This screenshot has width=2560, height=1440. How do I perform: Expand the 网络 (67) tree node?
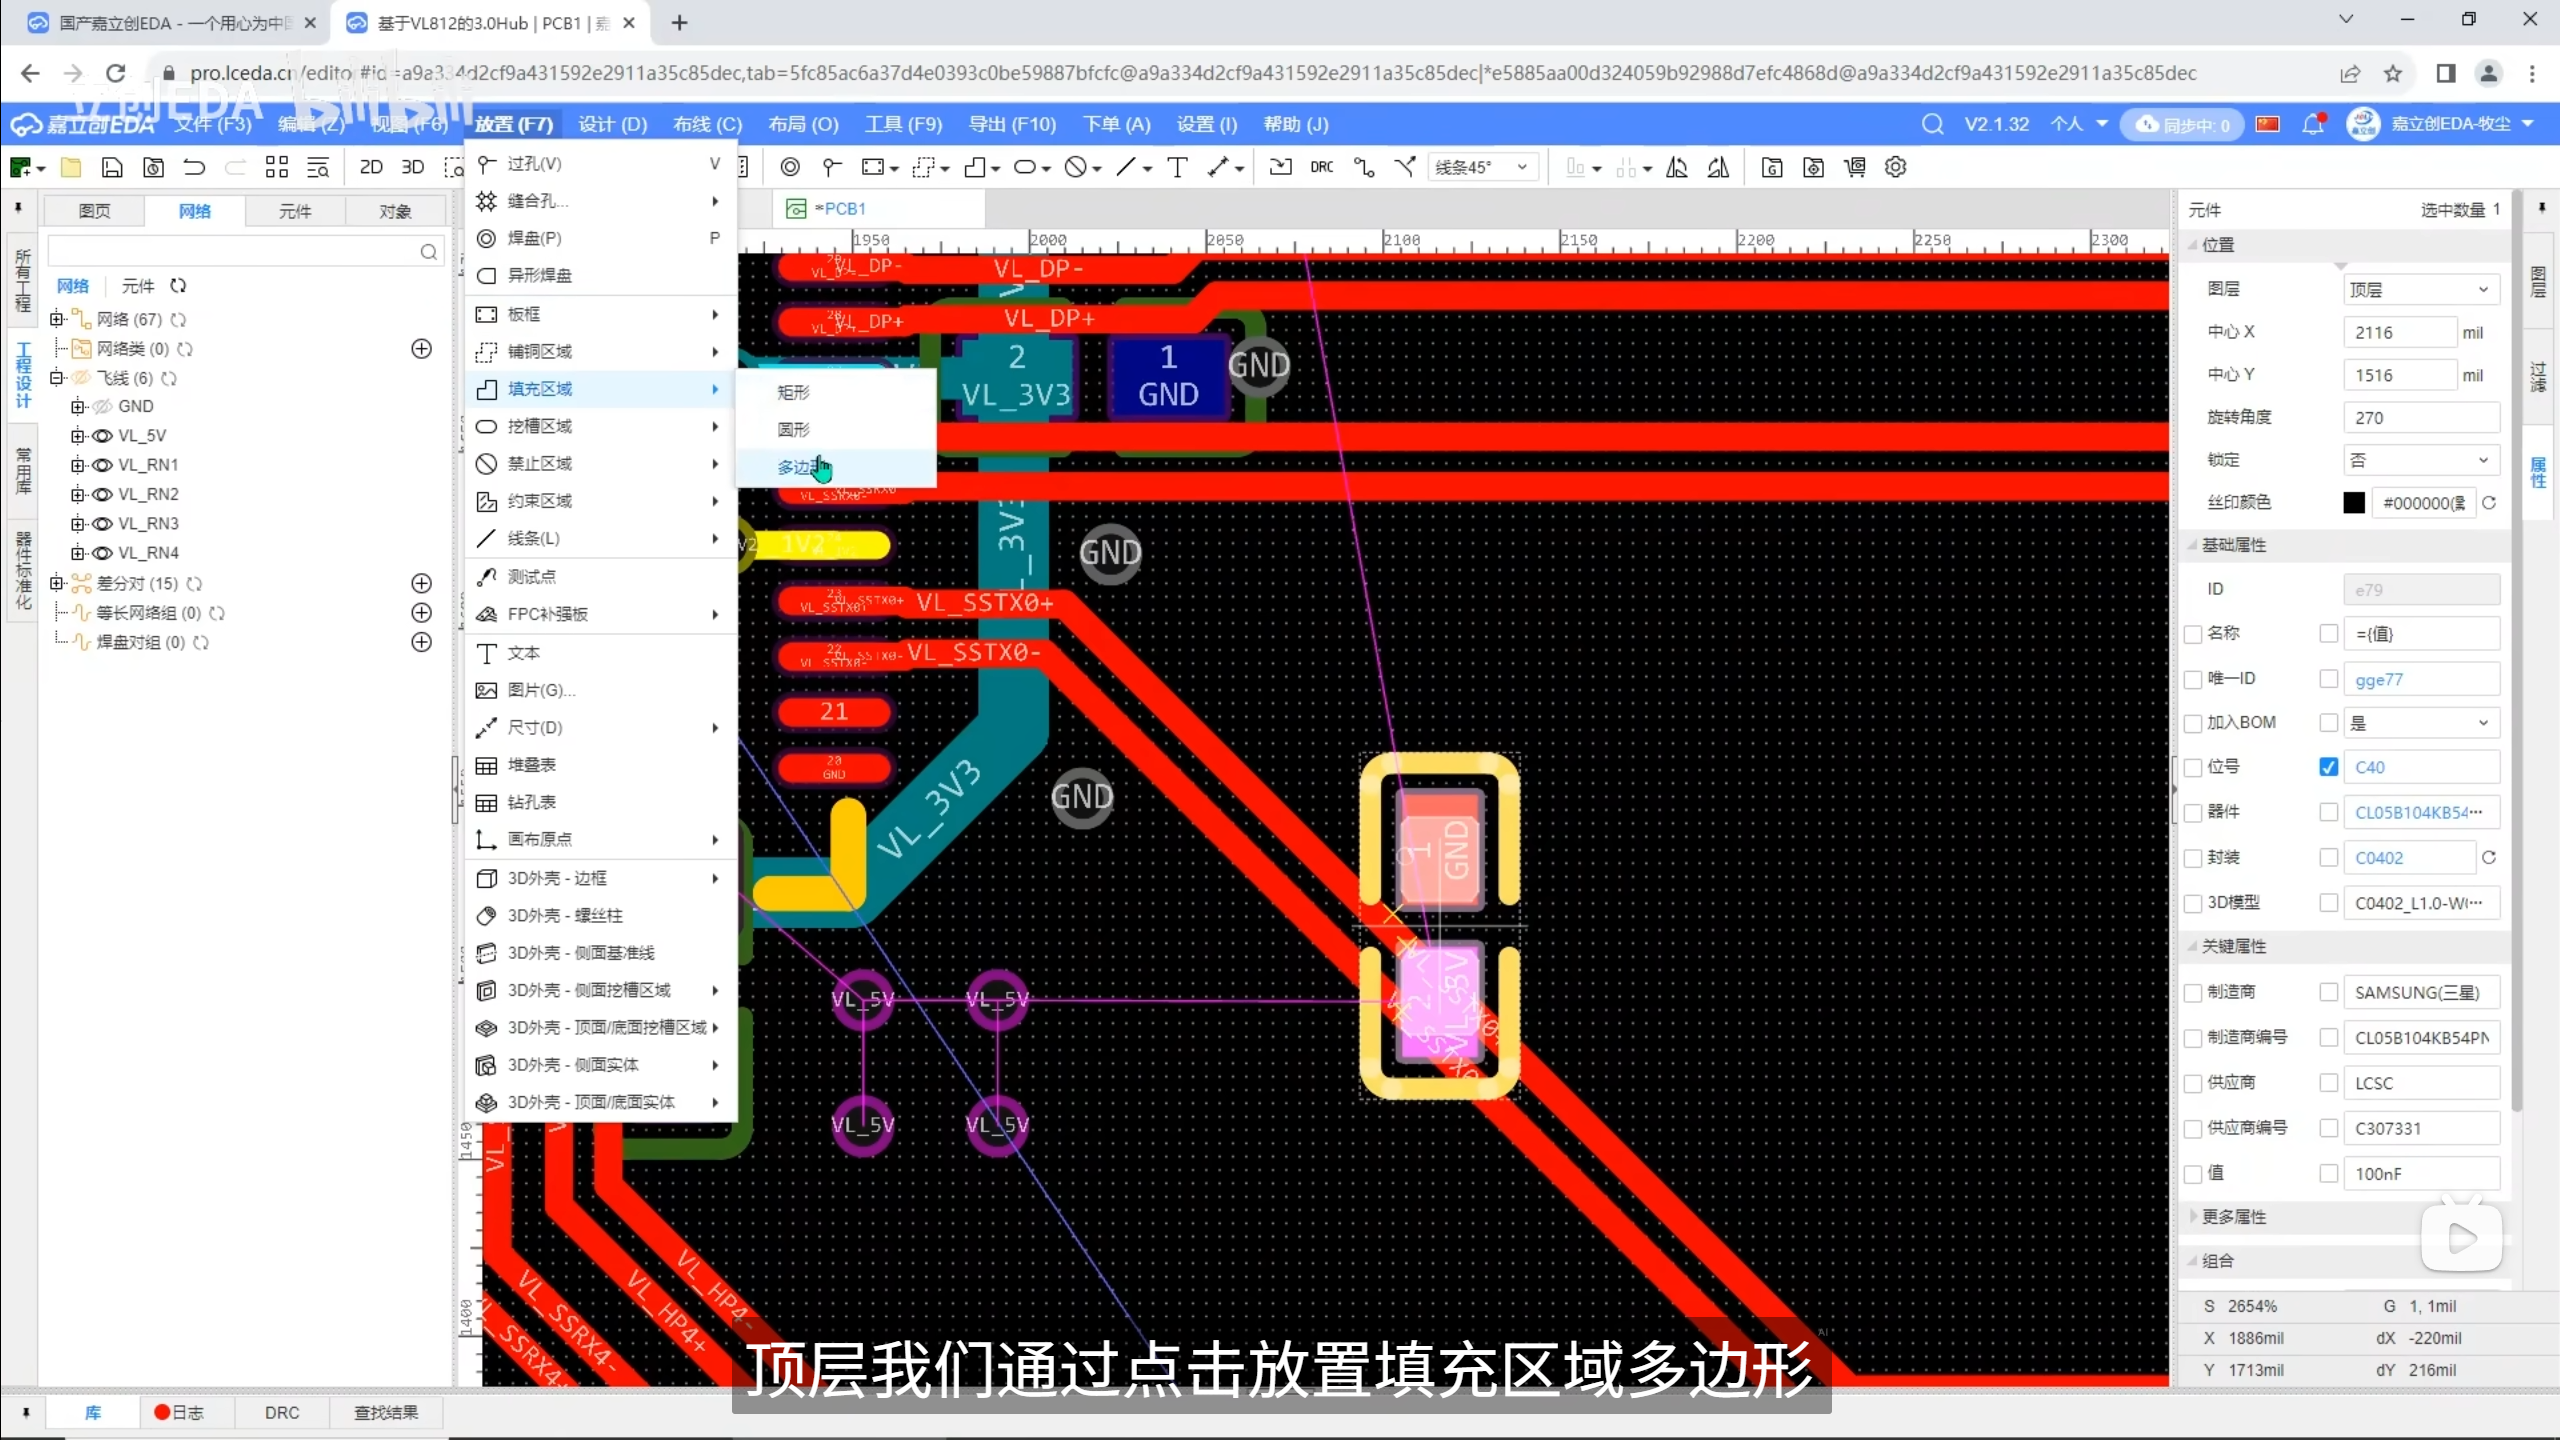coord(57,319)
